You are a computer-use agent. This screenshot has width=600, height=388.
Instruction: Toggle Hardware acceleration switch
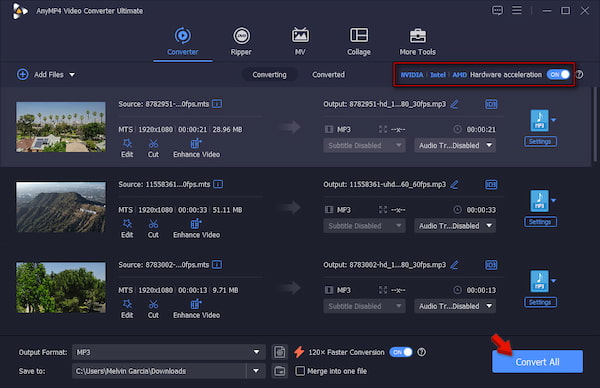click(558, 75)
